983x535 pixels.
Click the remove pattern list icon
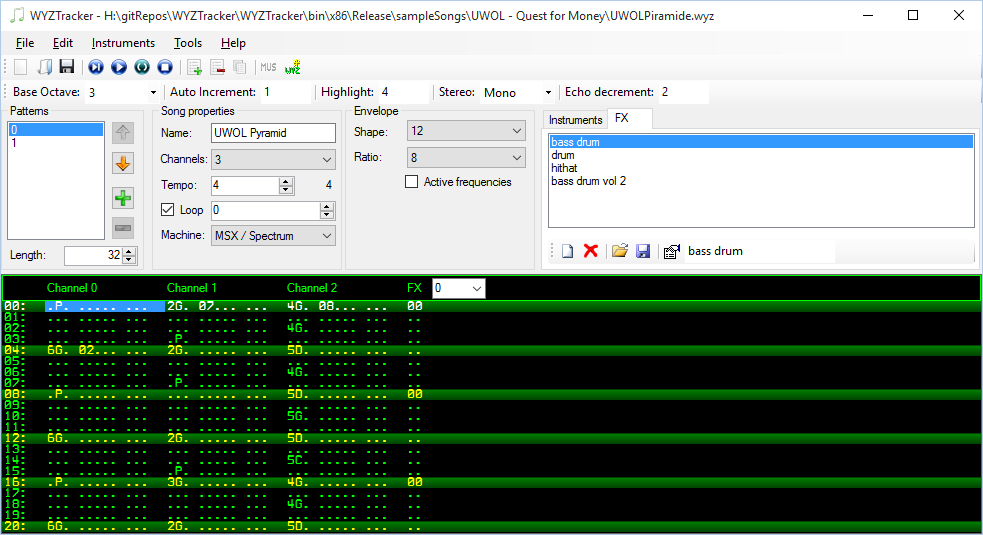[218, 67]
